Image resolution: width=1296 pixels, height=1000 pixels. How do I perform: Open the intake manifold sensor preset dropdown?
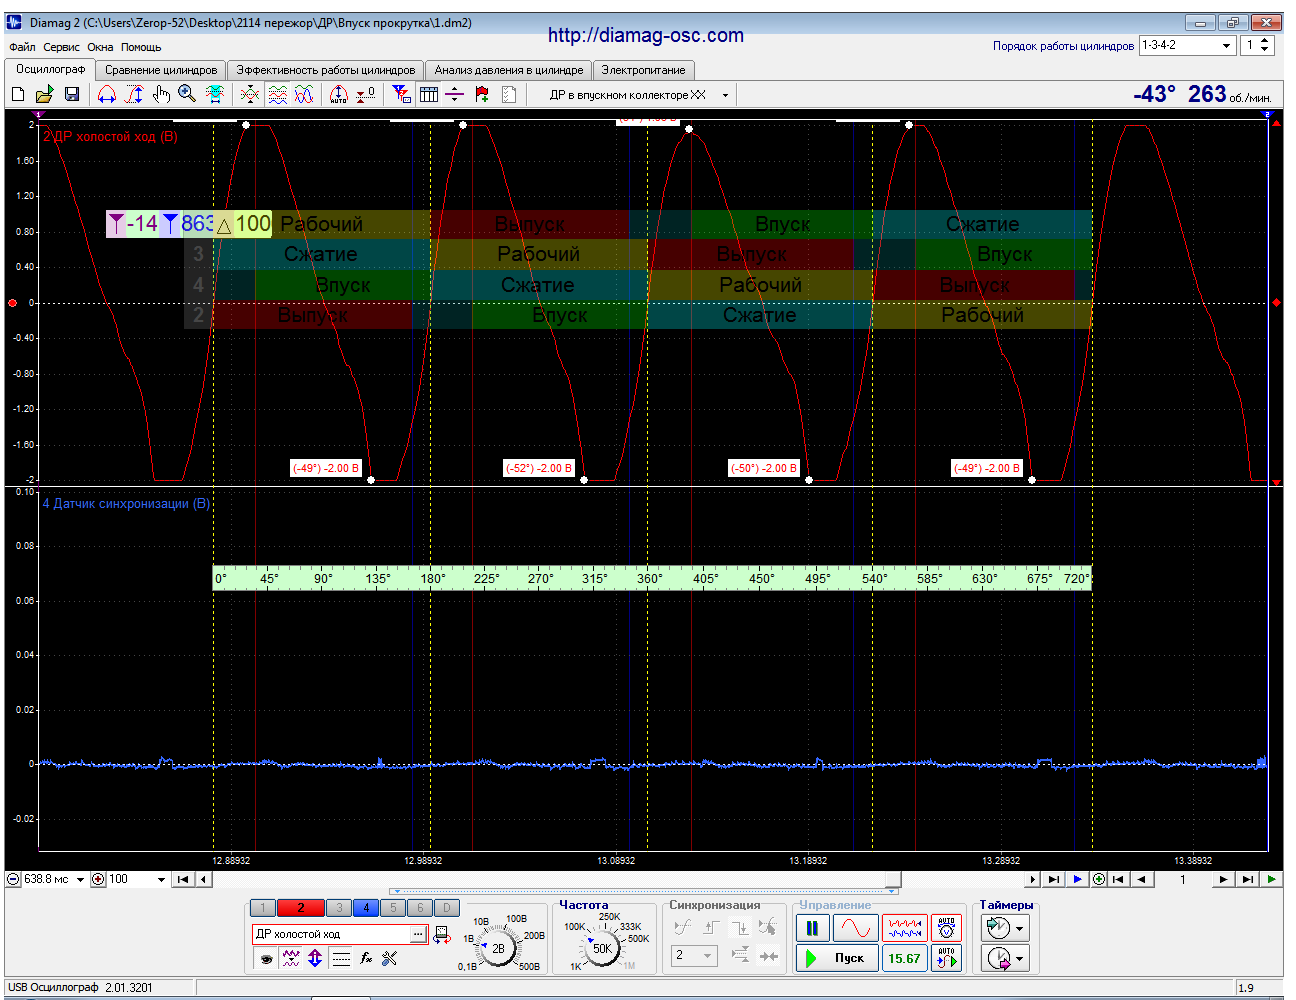click(725, 95)
